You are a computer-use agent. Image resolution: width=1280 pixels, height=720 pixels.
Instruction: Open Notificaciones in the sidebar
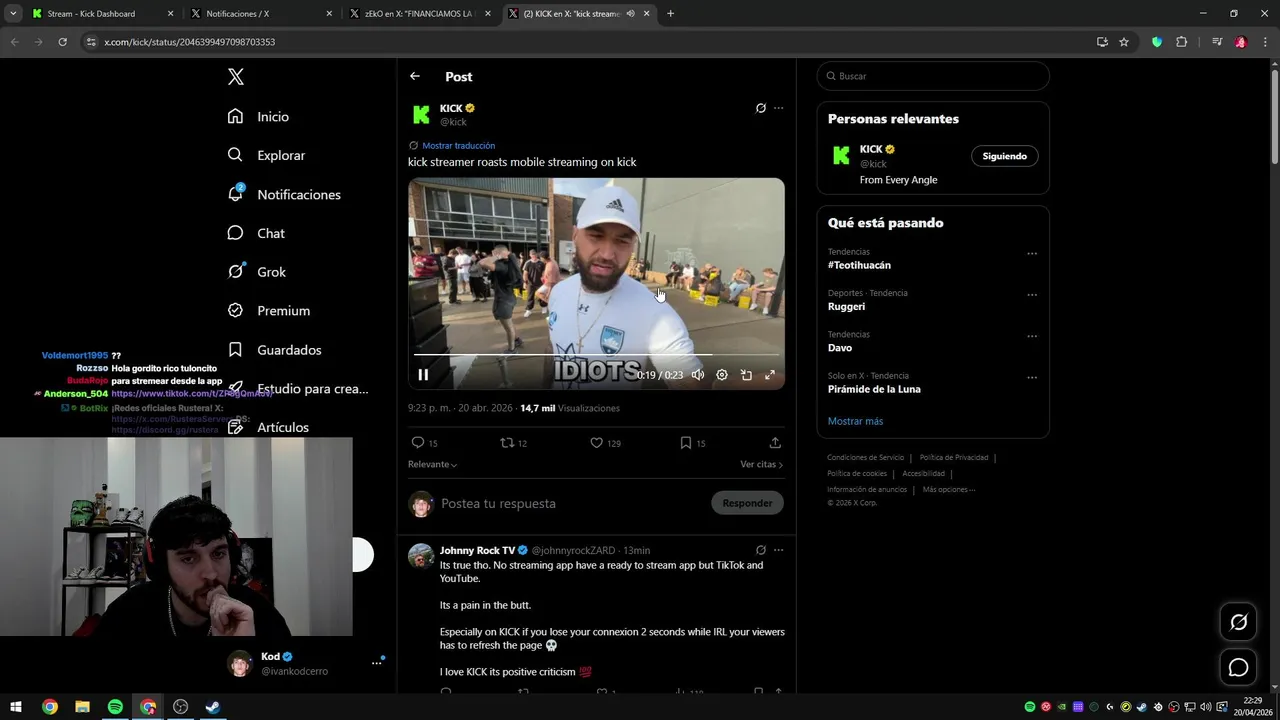284,194
